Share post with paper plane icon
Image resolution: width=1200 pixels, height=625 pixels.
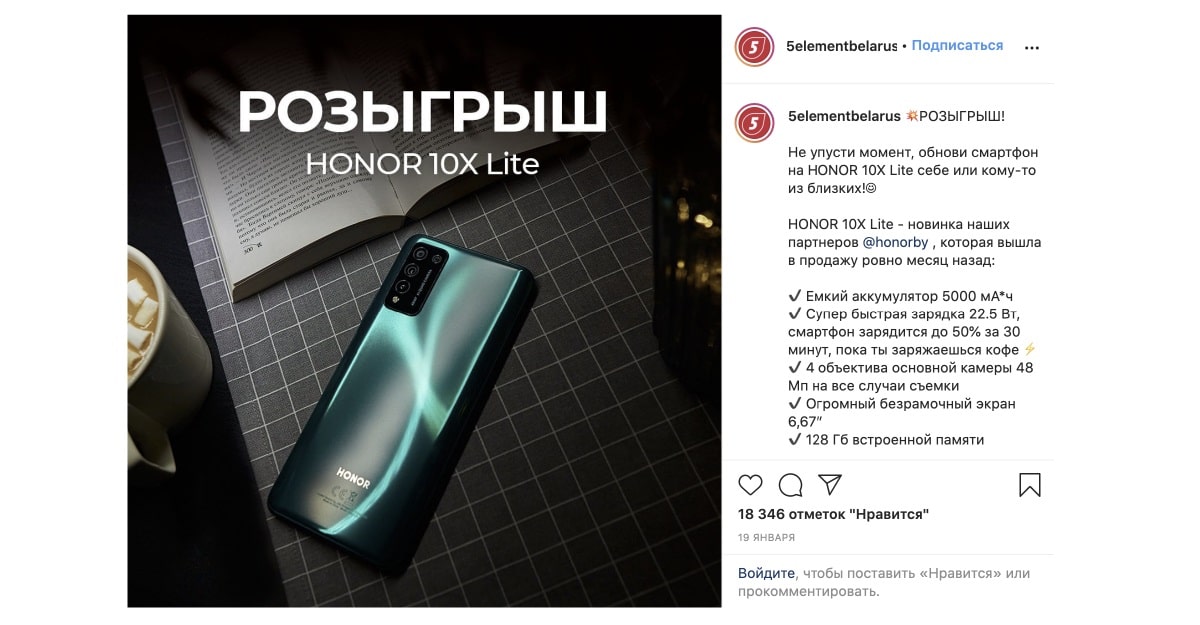tap(830, 485)
